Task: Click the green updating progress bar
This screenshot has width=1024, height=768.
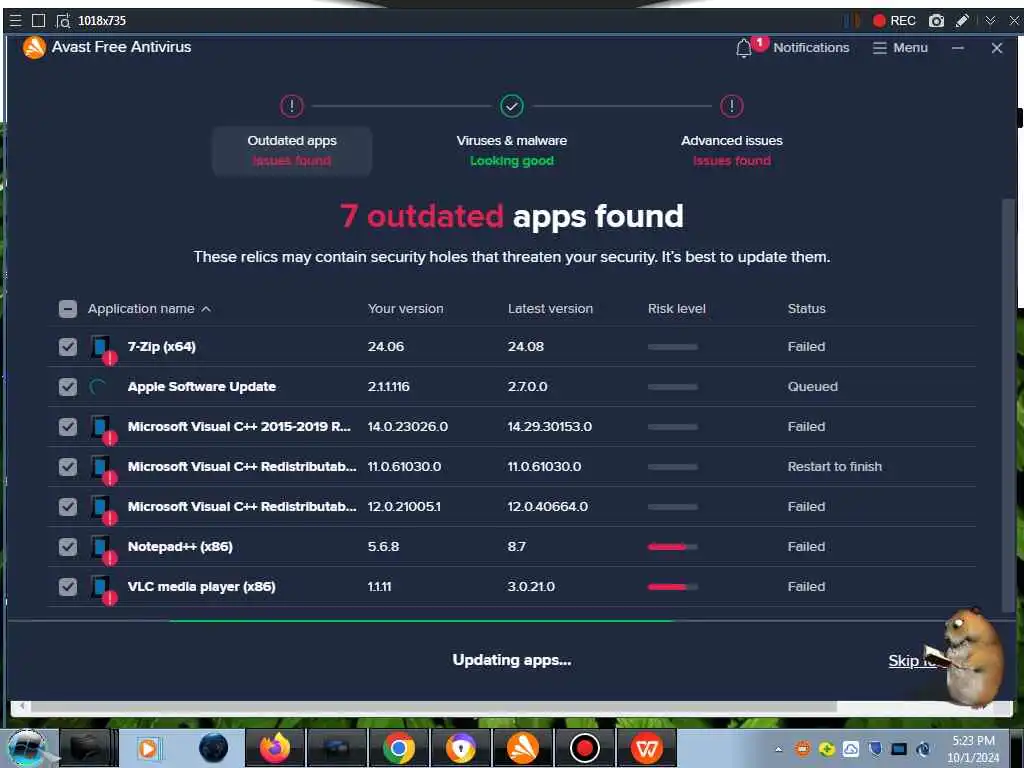Action: tap(421, 621)
